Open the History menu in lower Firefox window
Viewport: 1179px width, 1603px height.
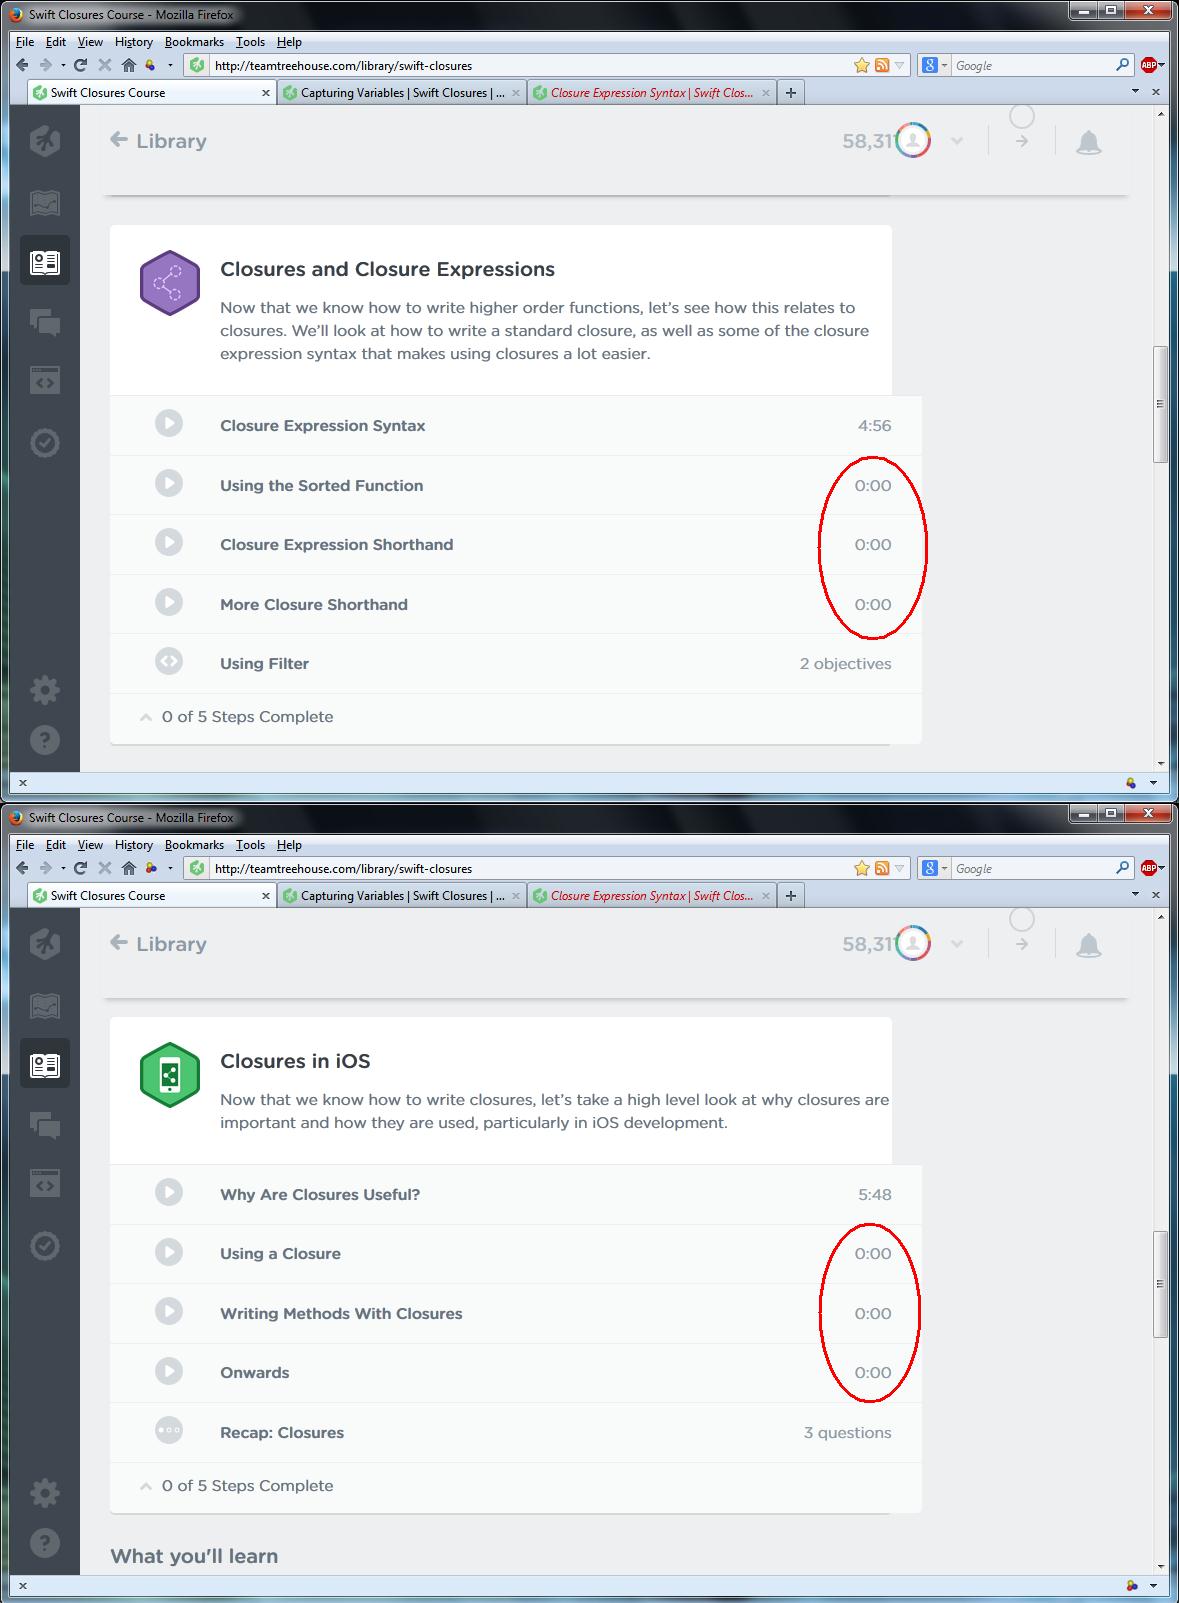tap(133, 845)
